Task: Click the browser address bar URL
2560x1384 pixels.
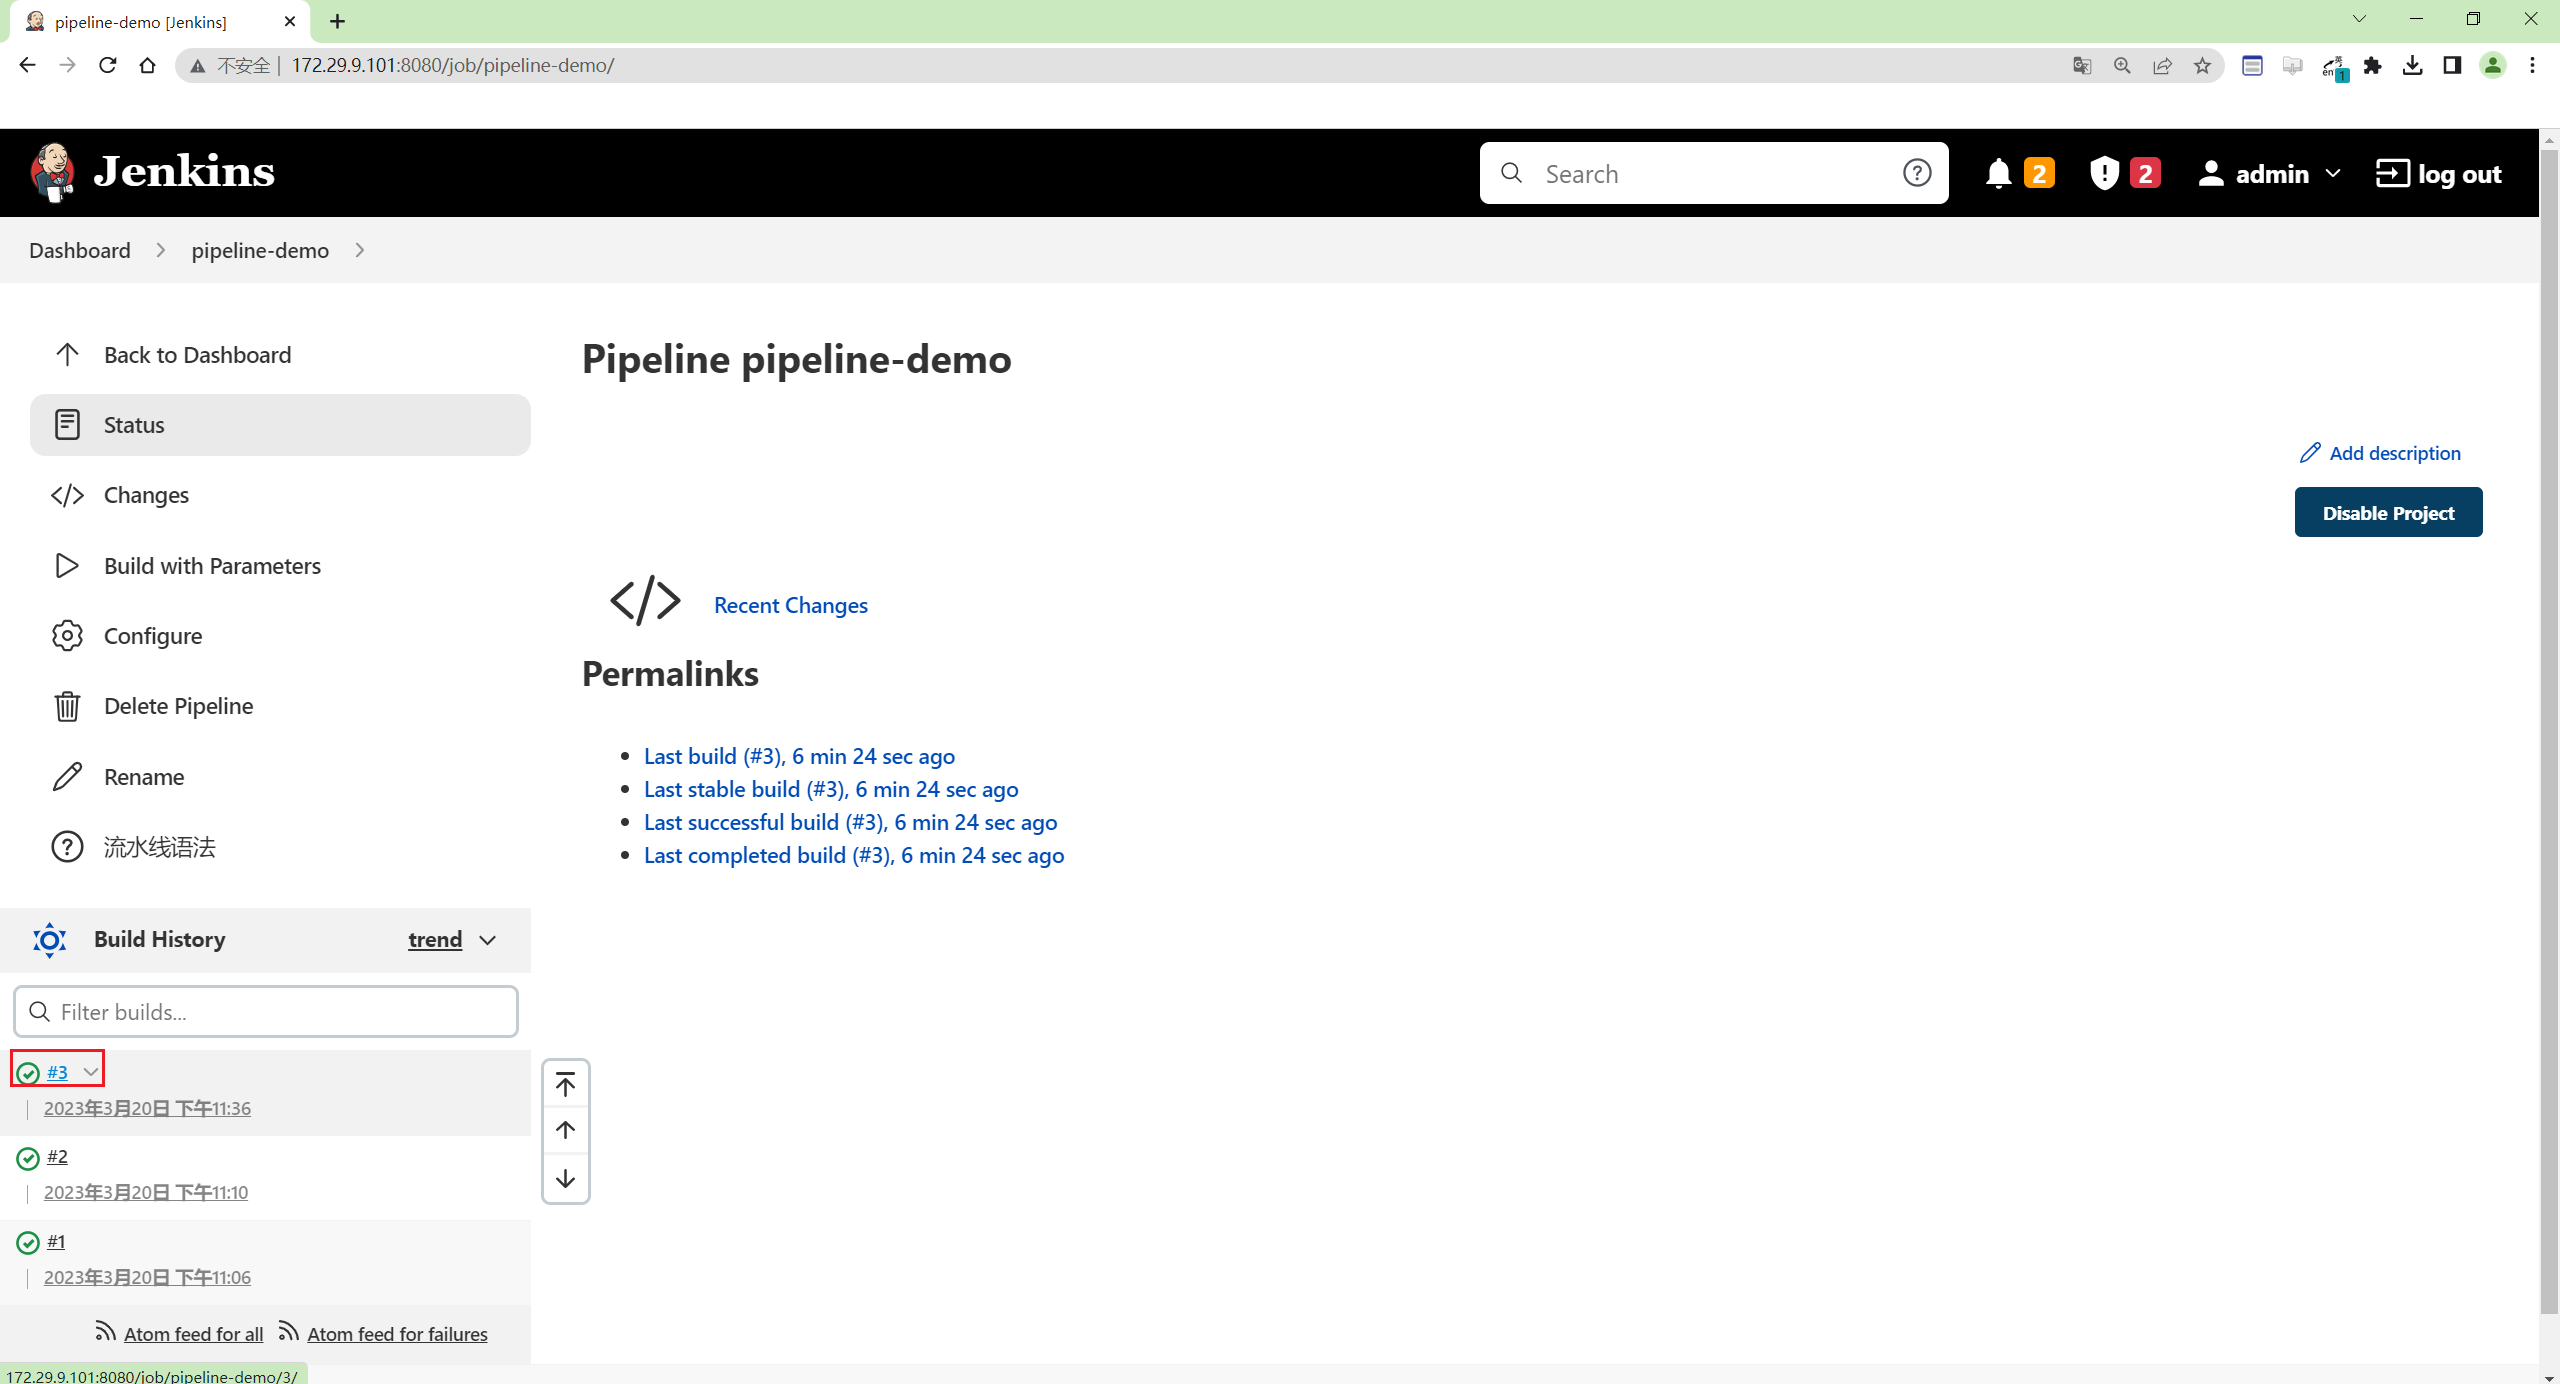Action: tap(452, 65)
